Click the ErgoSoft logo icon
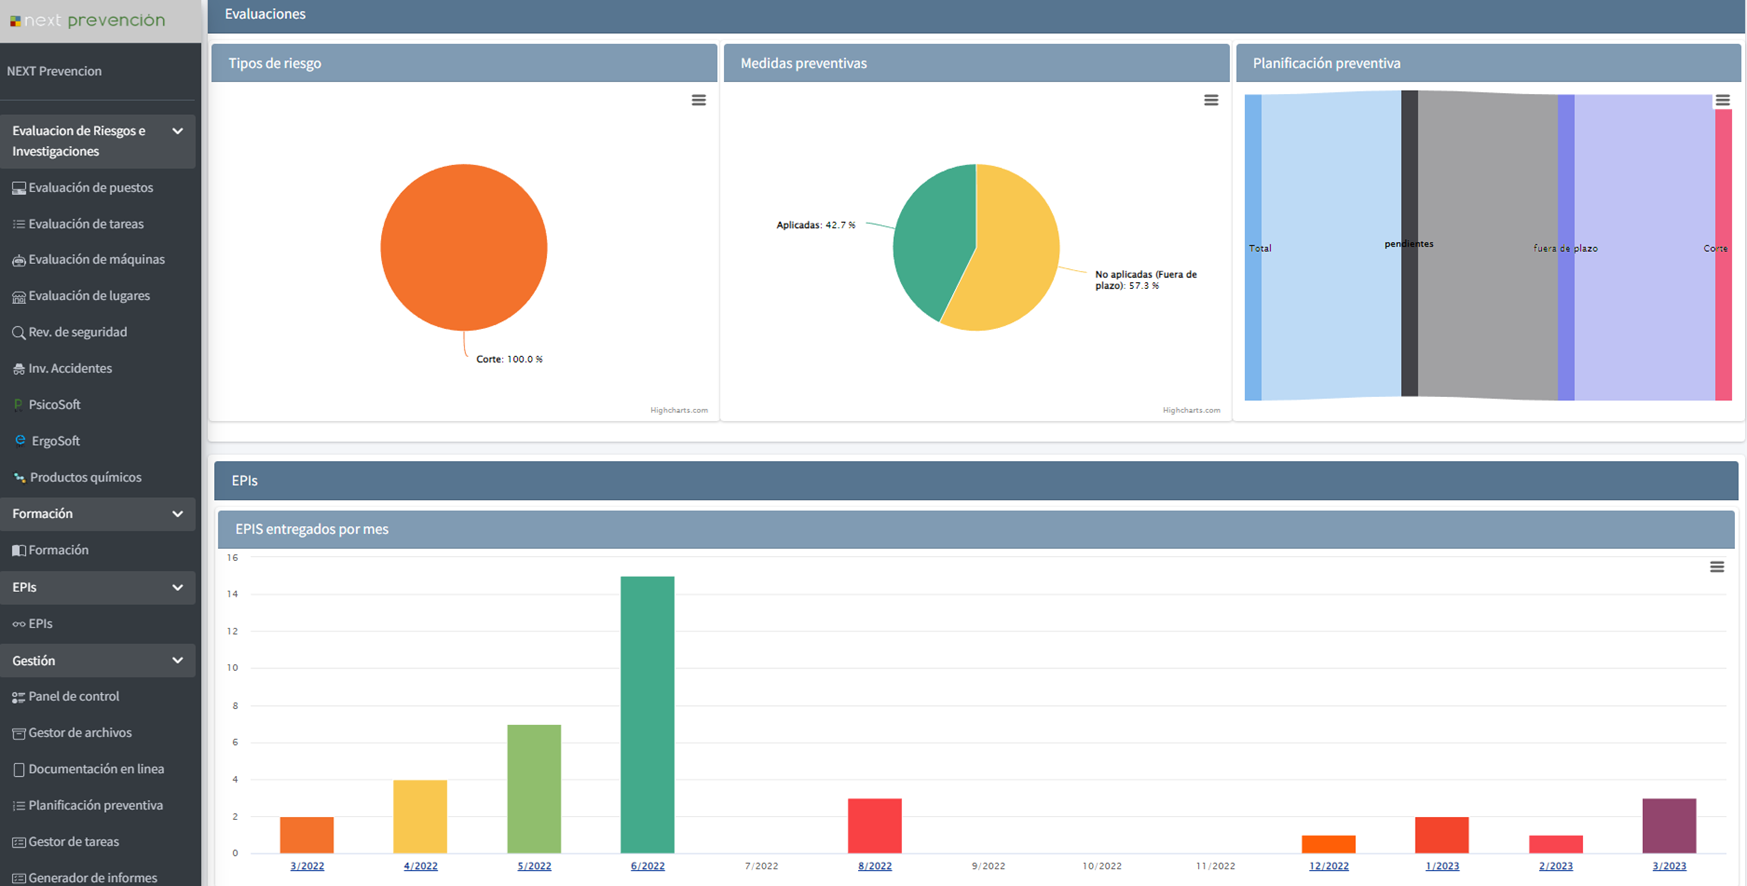Screen dimensions: 1747x886 pos(20,440)
